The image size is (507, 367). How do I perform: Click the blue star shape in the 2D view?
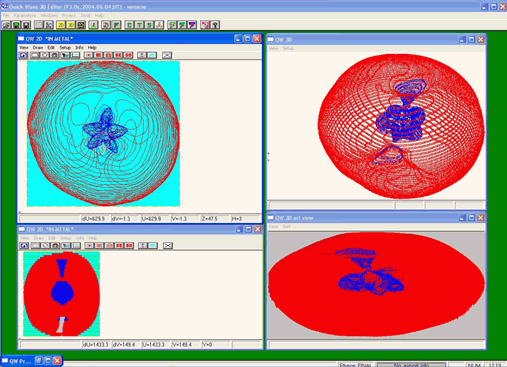(105, 130)
